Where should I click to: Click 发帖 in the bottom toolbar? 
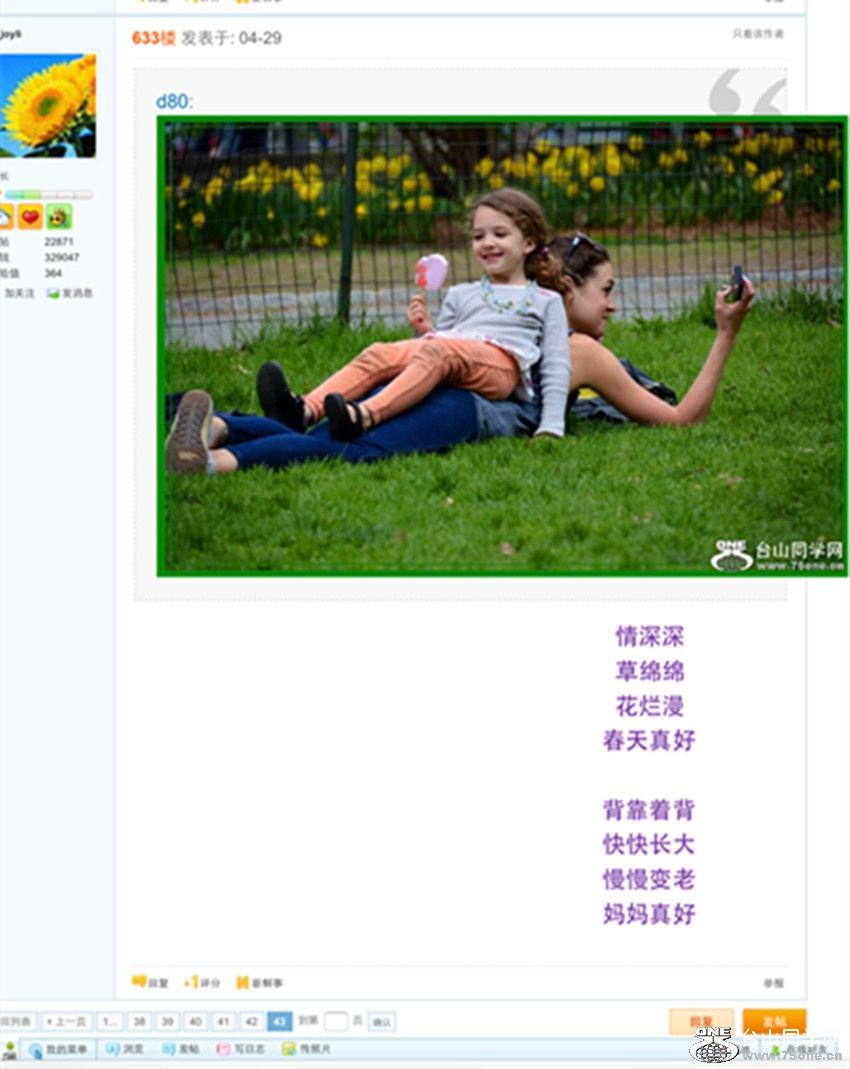click(x=181, y=1049)
